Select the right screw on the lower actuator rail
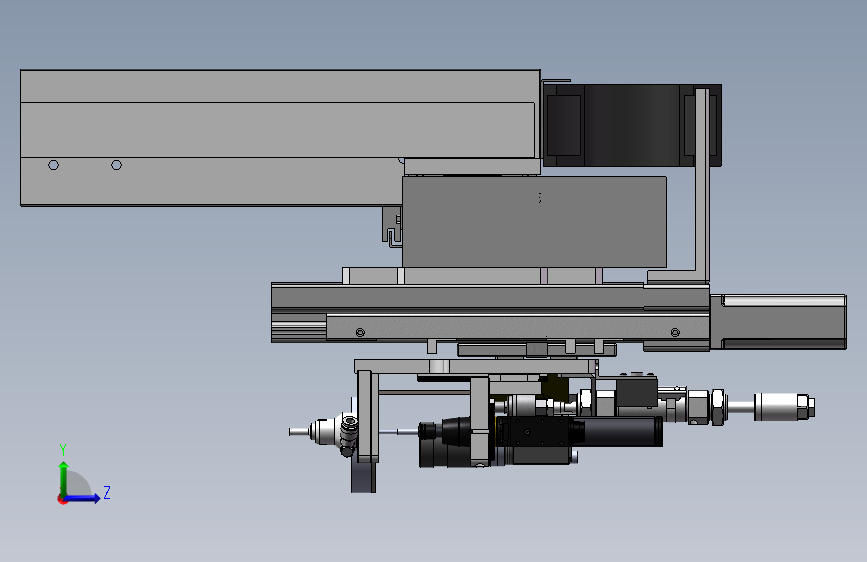 tap(675, 332)
